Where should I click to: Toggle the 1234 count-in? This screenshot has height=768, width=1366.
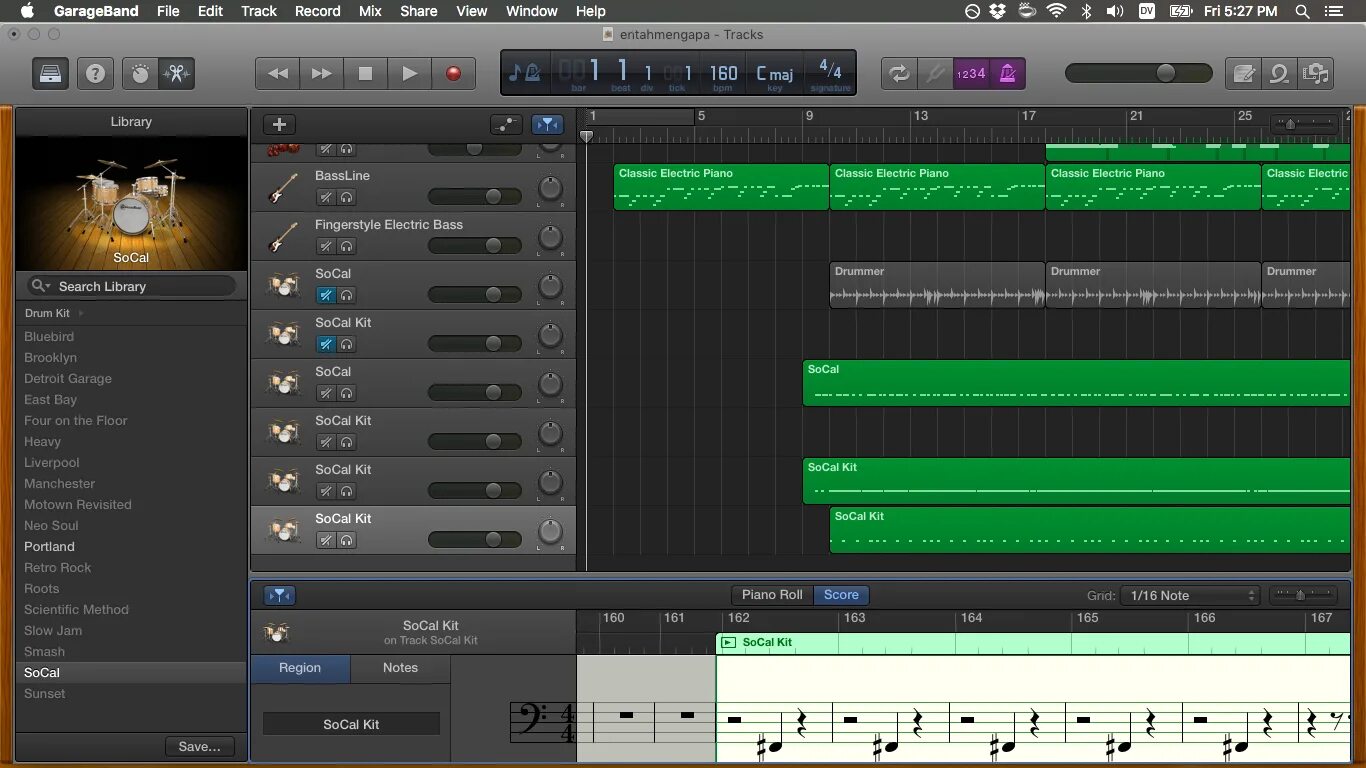point(970,72)
